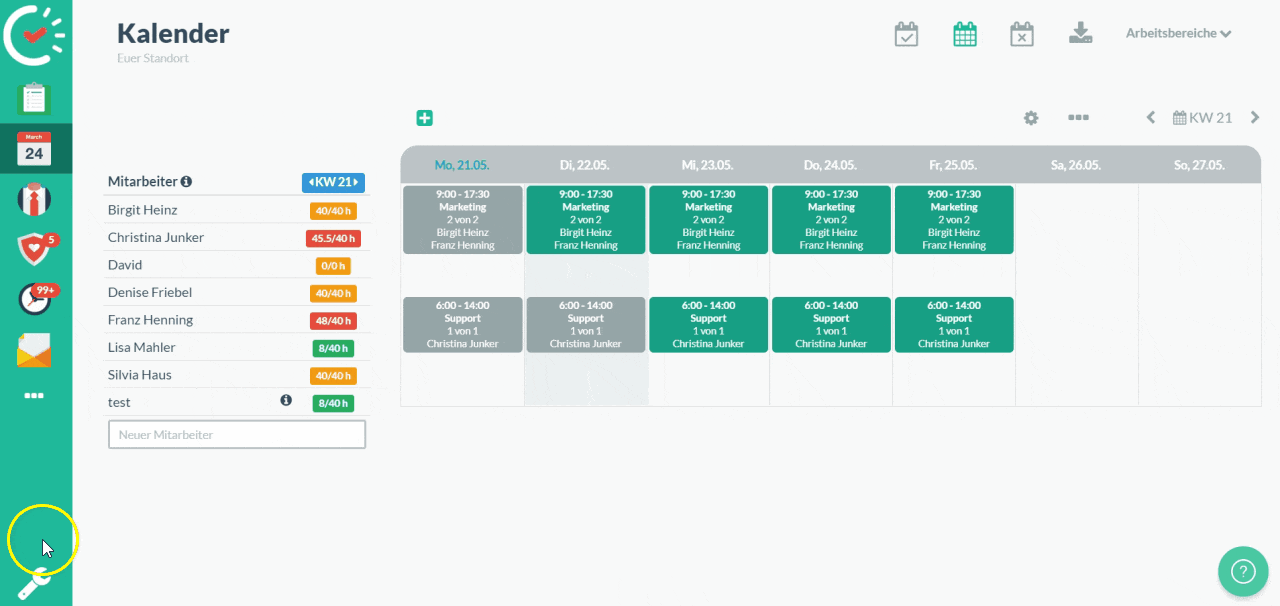Open the clipboard task list in sidebar
1280x606 pixels.
coord(34,99)
